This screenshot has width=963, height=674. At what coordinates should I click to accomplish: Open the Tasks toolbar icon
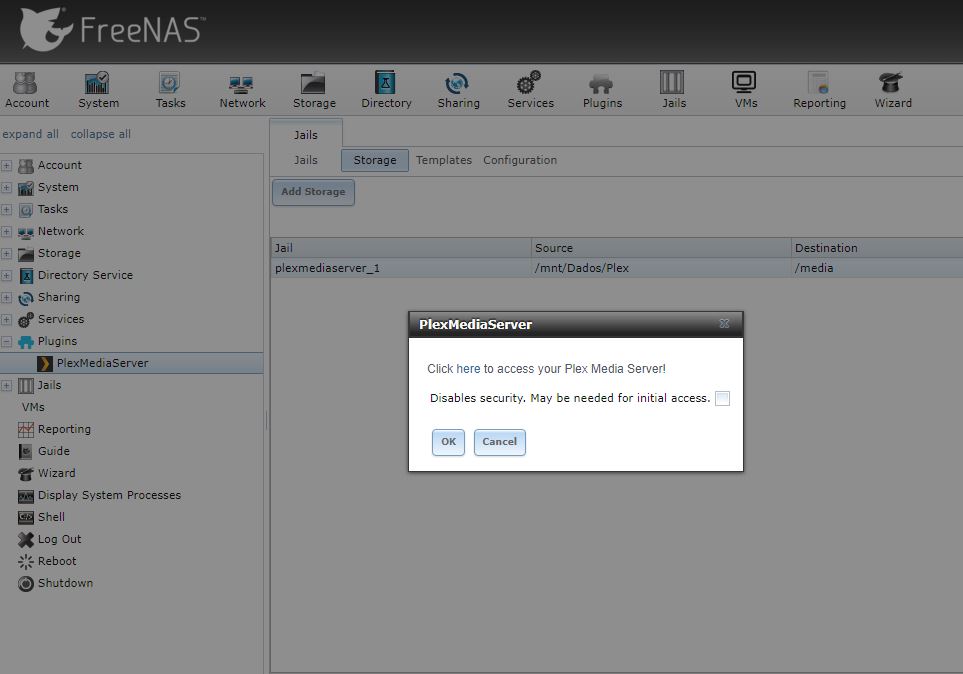tap(170, 90)
